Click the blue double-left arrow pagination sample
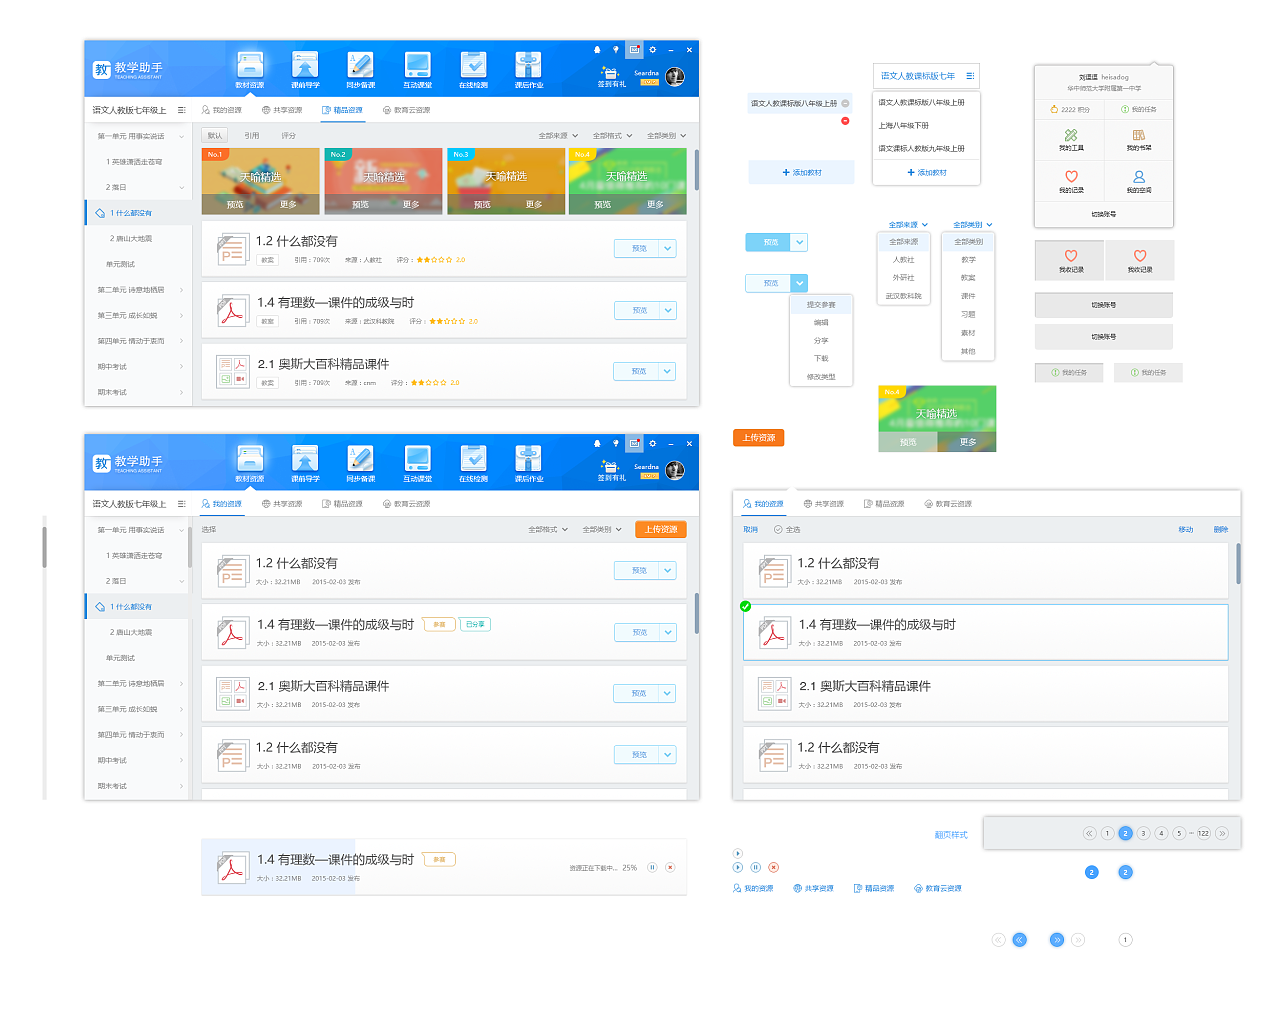The image size is (1280, 1024). coord(1019,939)
